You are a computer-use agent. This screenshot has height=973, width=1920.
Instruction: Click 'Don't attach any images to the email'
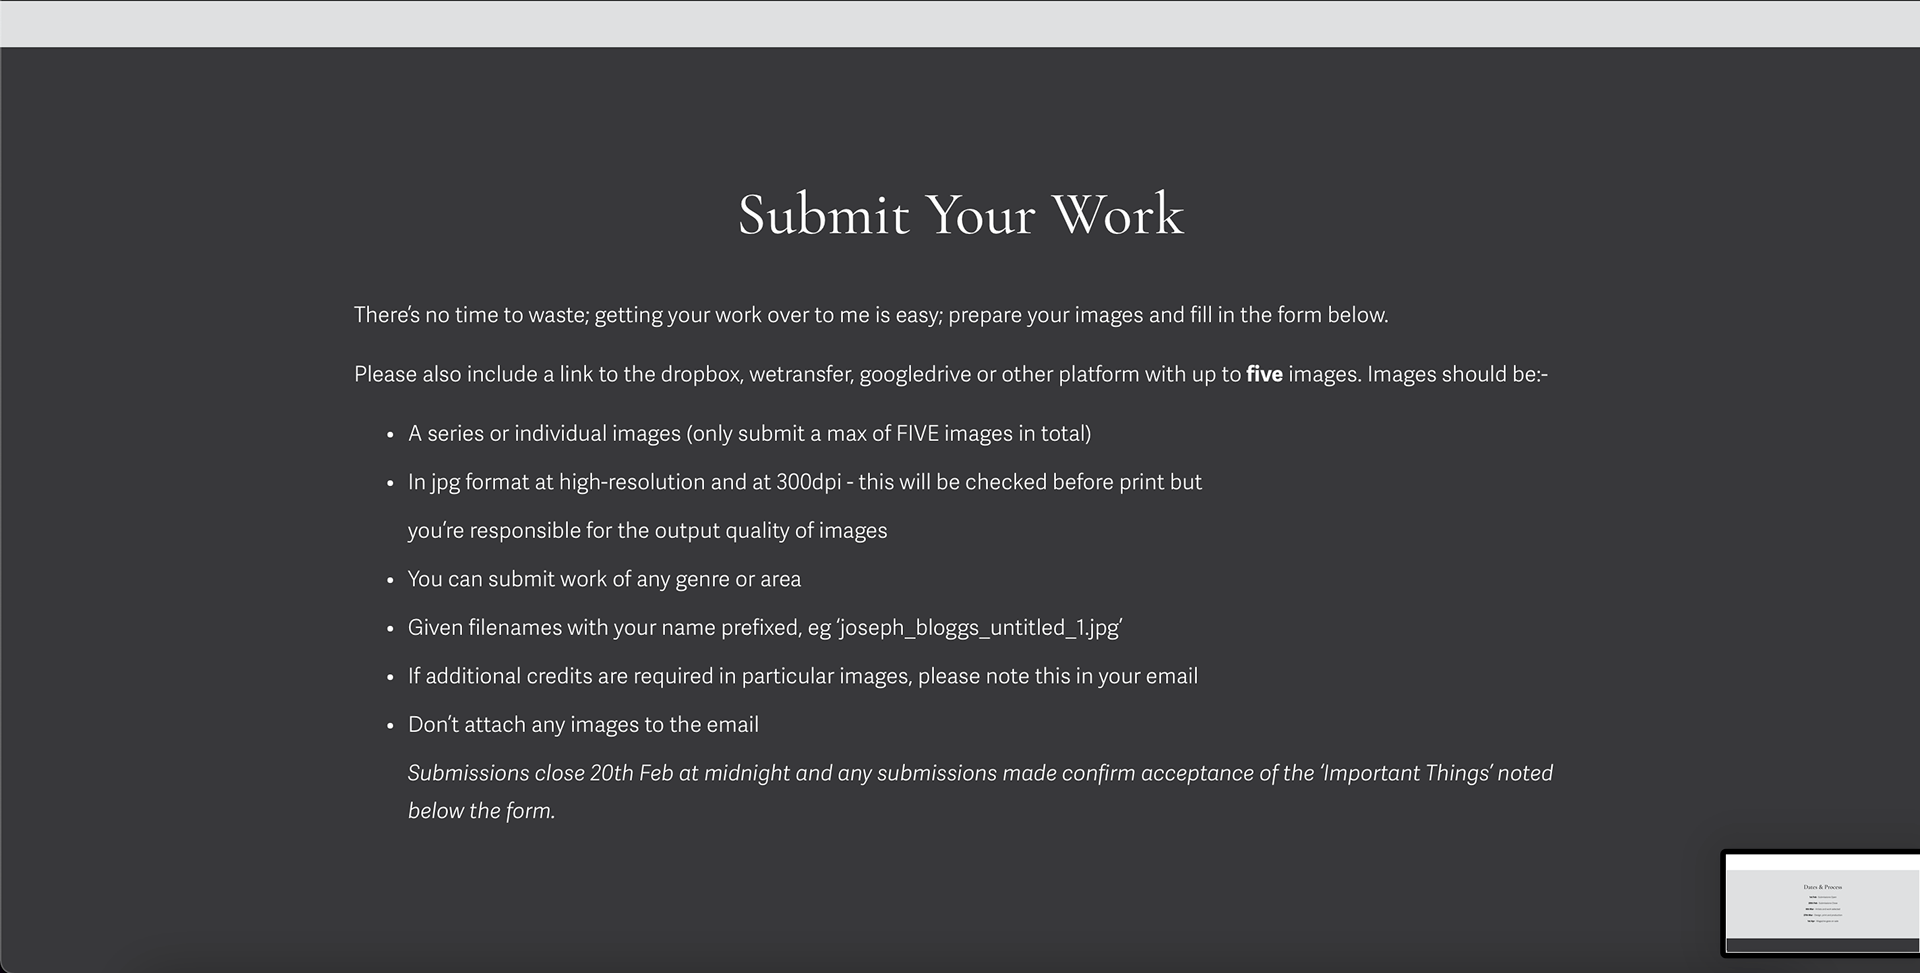583,725
